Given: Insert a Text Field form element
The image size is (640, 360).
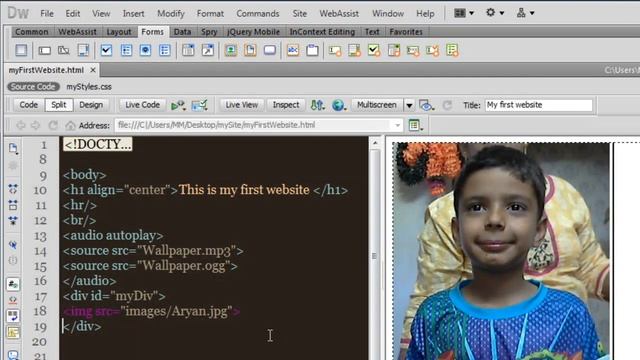Looking at the screenshot, I should click(x=44, y=50).
